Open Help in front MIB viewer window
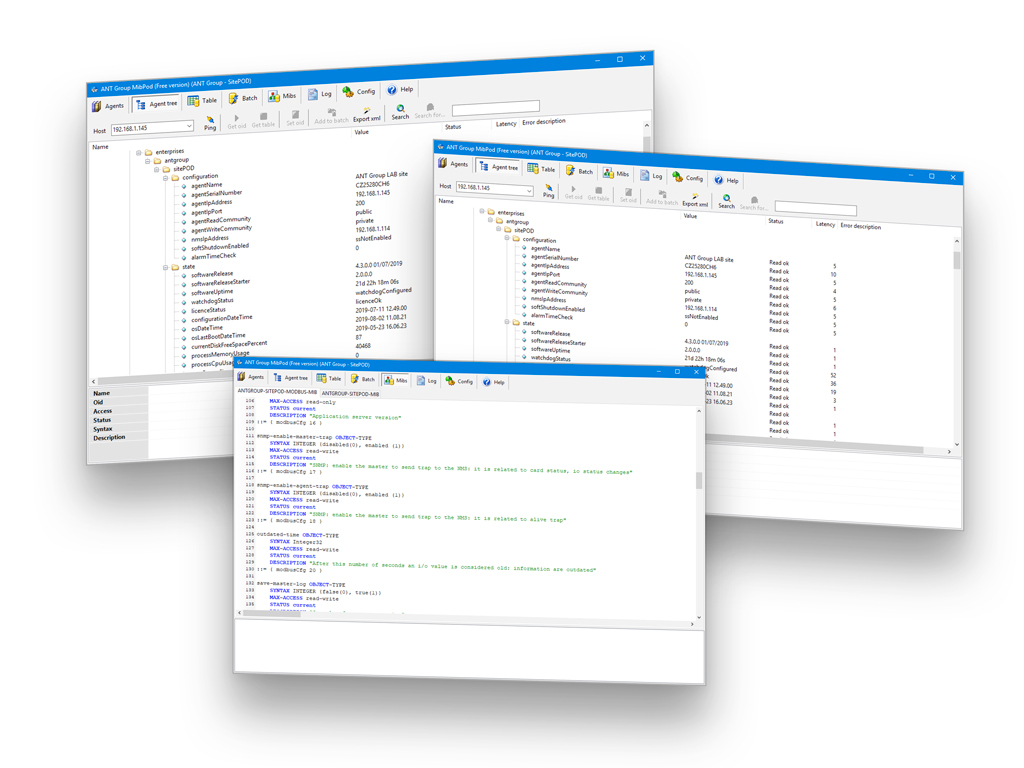The image size is (1024, 768). tap(494, 382)
